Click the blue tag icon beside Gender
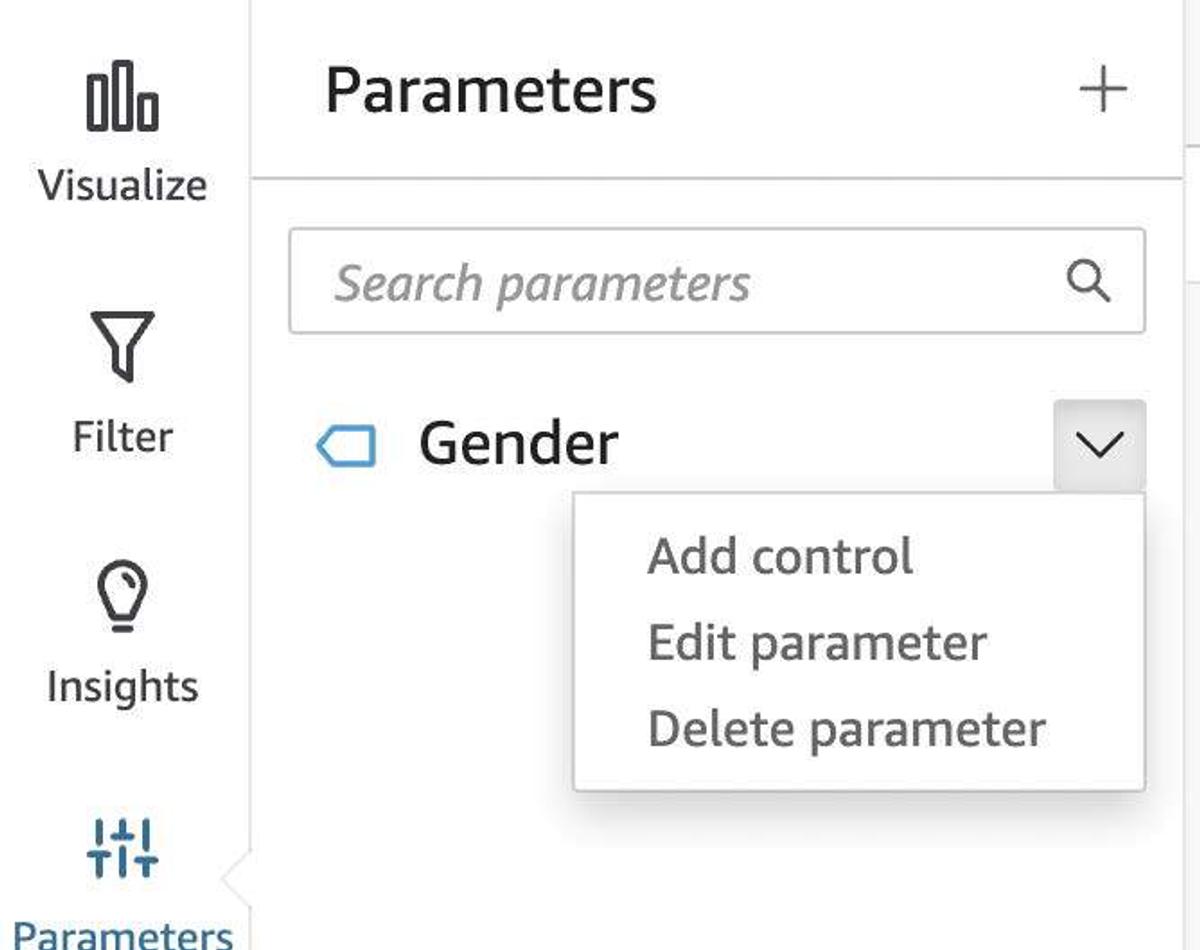 pos(346,446)
